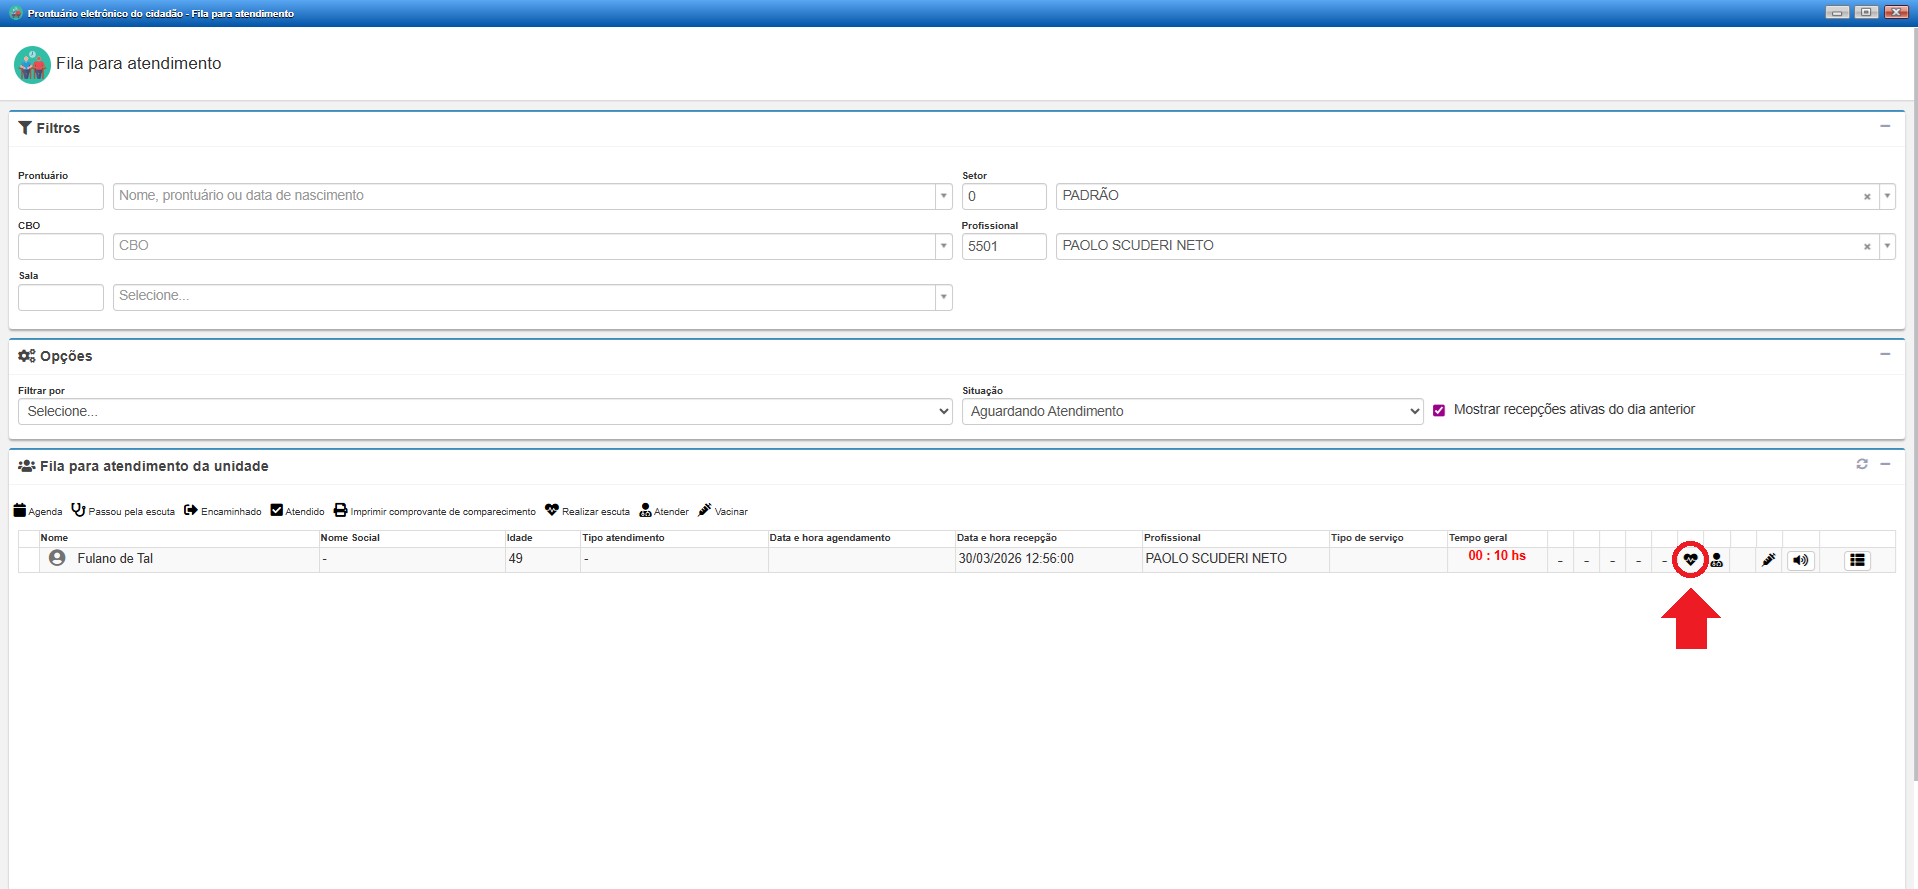Clear the PAOLO SCUDERI NETO Profissional selection
The height and width of the screenshot is (889, 1918).
coord(1867,246)
